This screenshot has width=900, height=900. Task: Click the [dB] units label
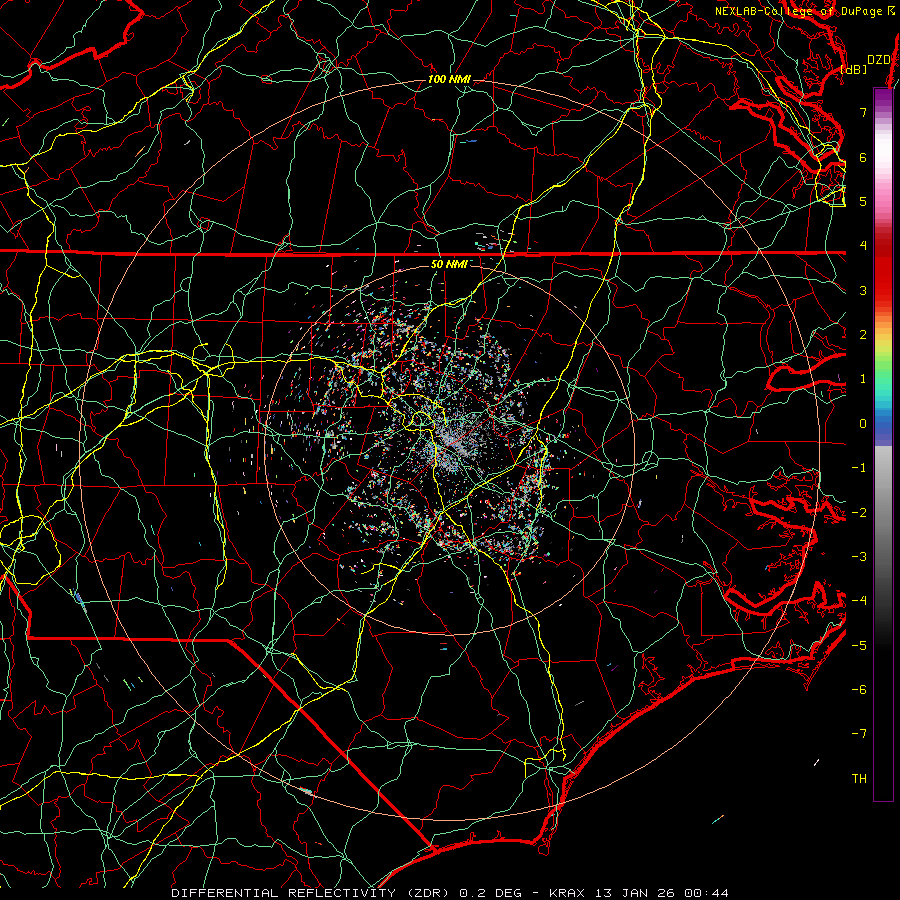[x=854, y=69]
